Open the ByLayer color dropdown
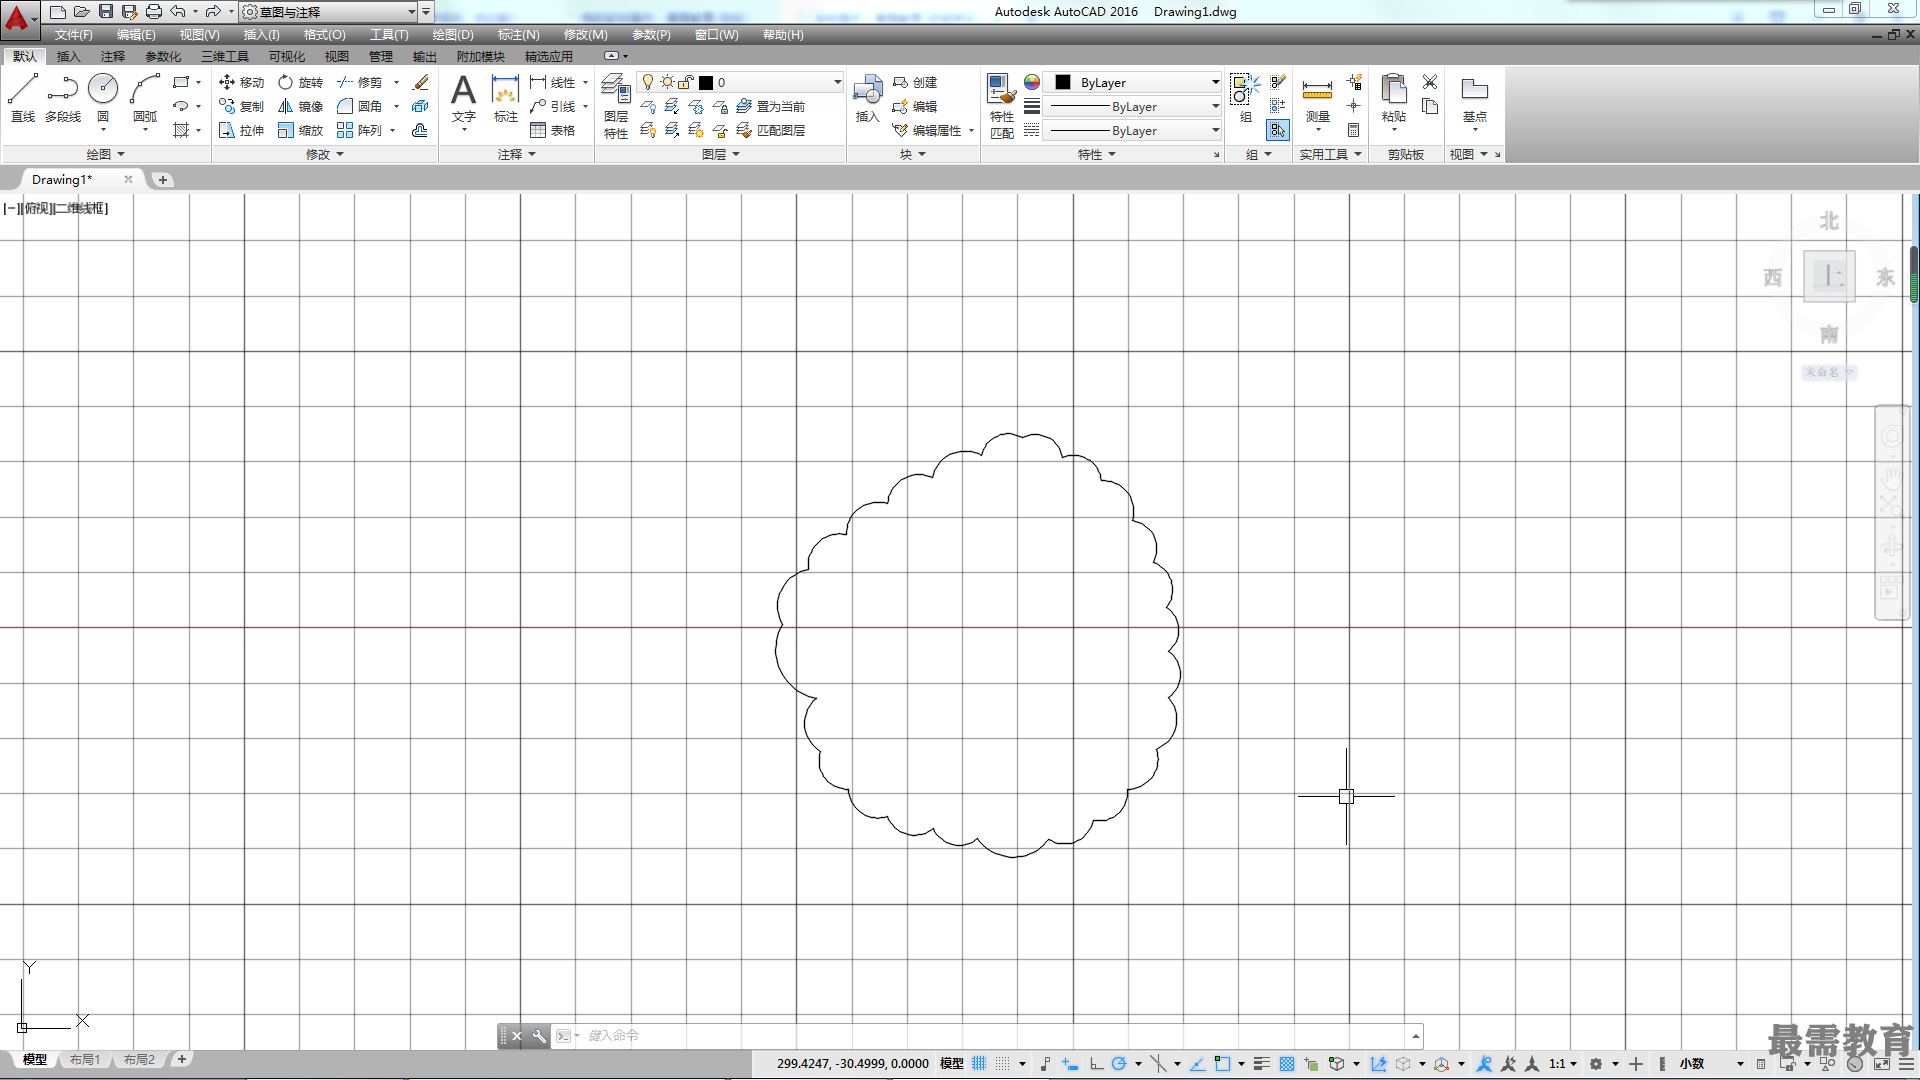The height and width of the screenshot is (1080, 1920). pyautogui.click(x=1133, y=82)
